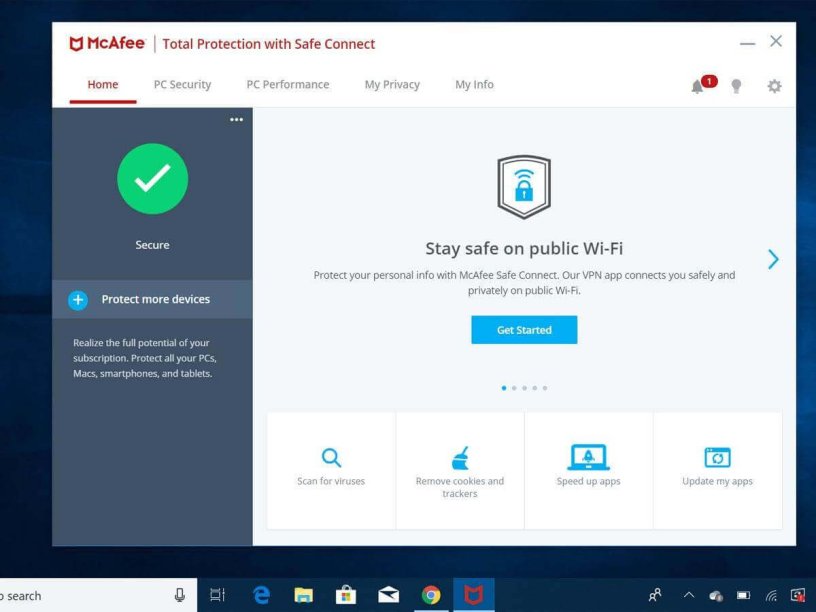The image size is (816, 612).
Task: Open Update my apps
Action: point(717,467)
